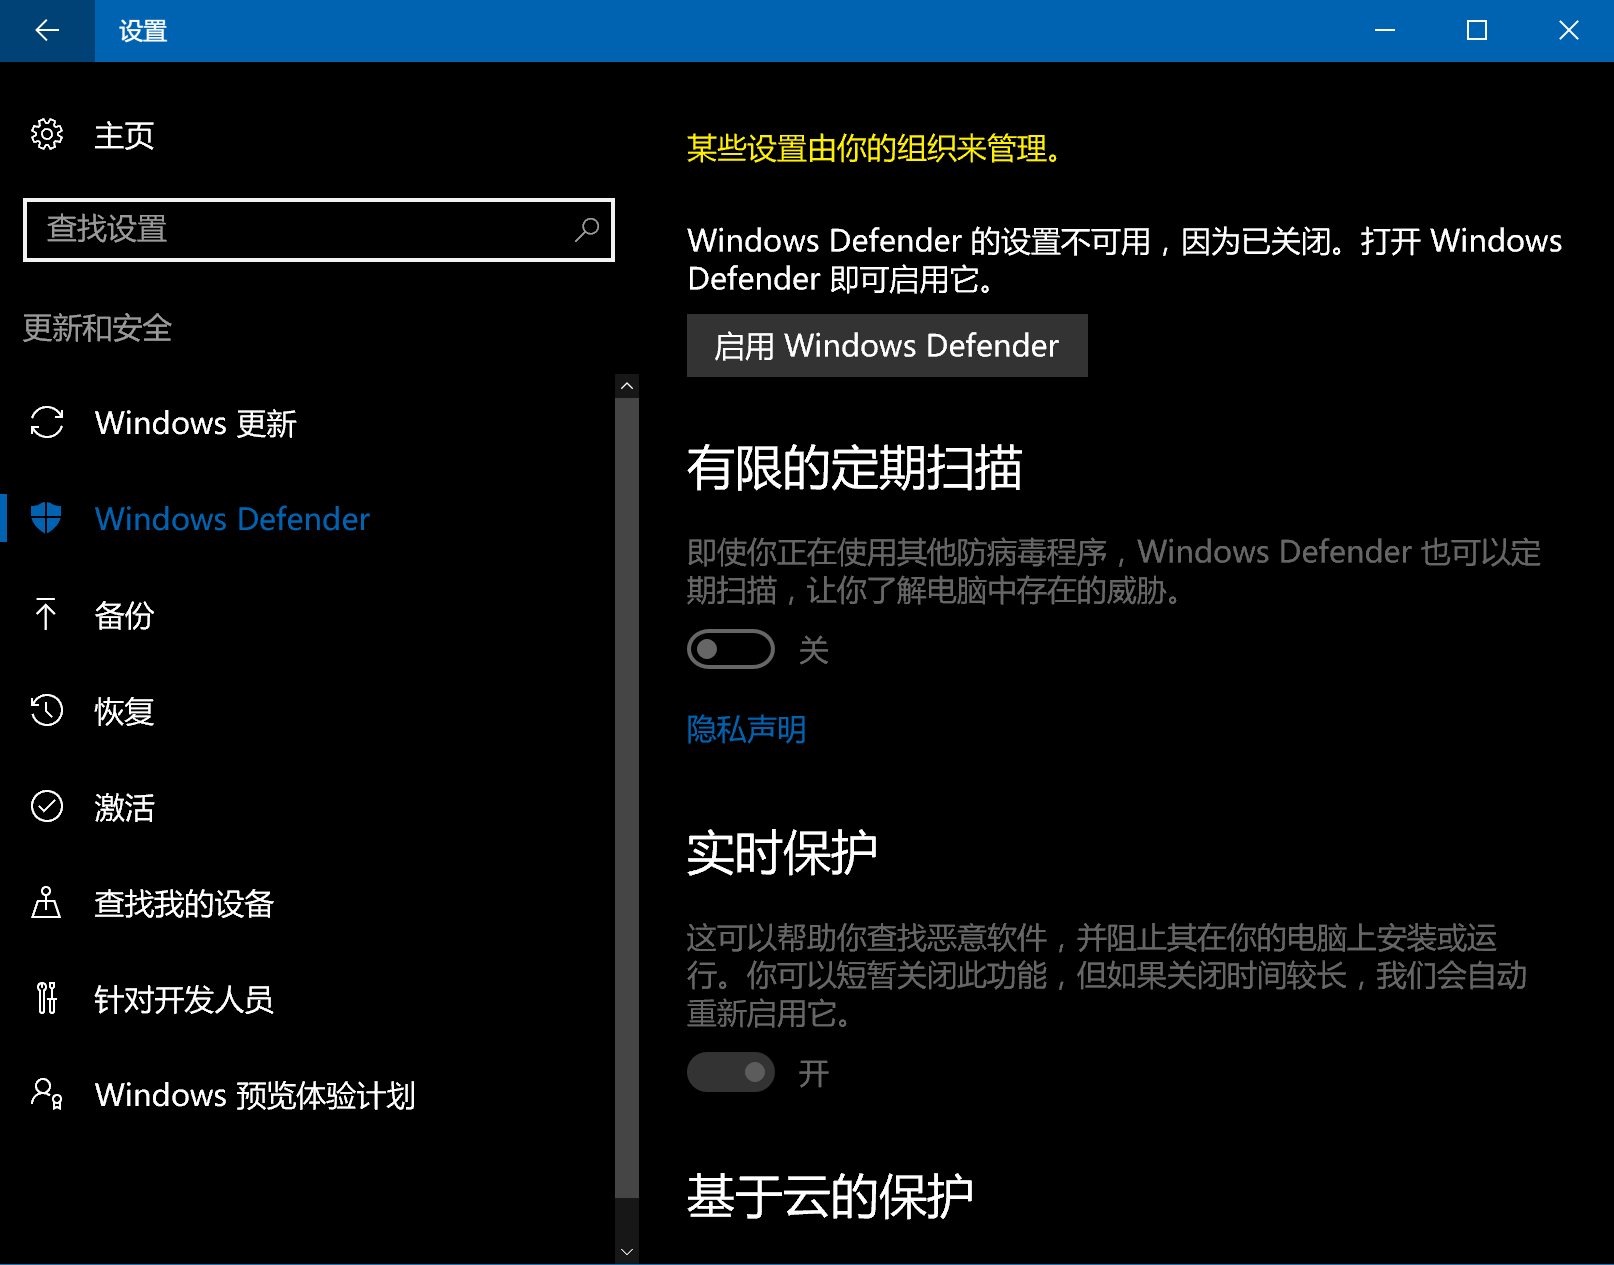Close the 设置 window
Viewport: 1614px width, 1265px height.
point(1569,31)
